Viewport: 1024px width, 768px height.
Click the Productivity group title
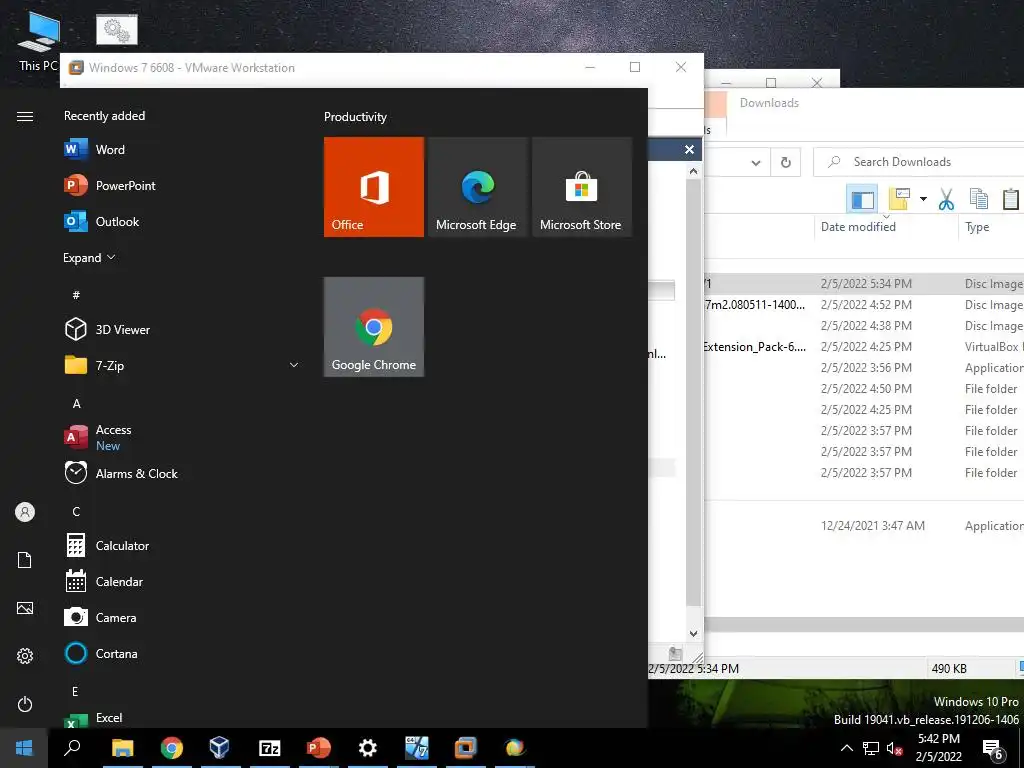pyautogui.click(x=355, y=117)
